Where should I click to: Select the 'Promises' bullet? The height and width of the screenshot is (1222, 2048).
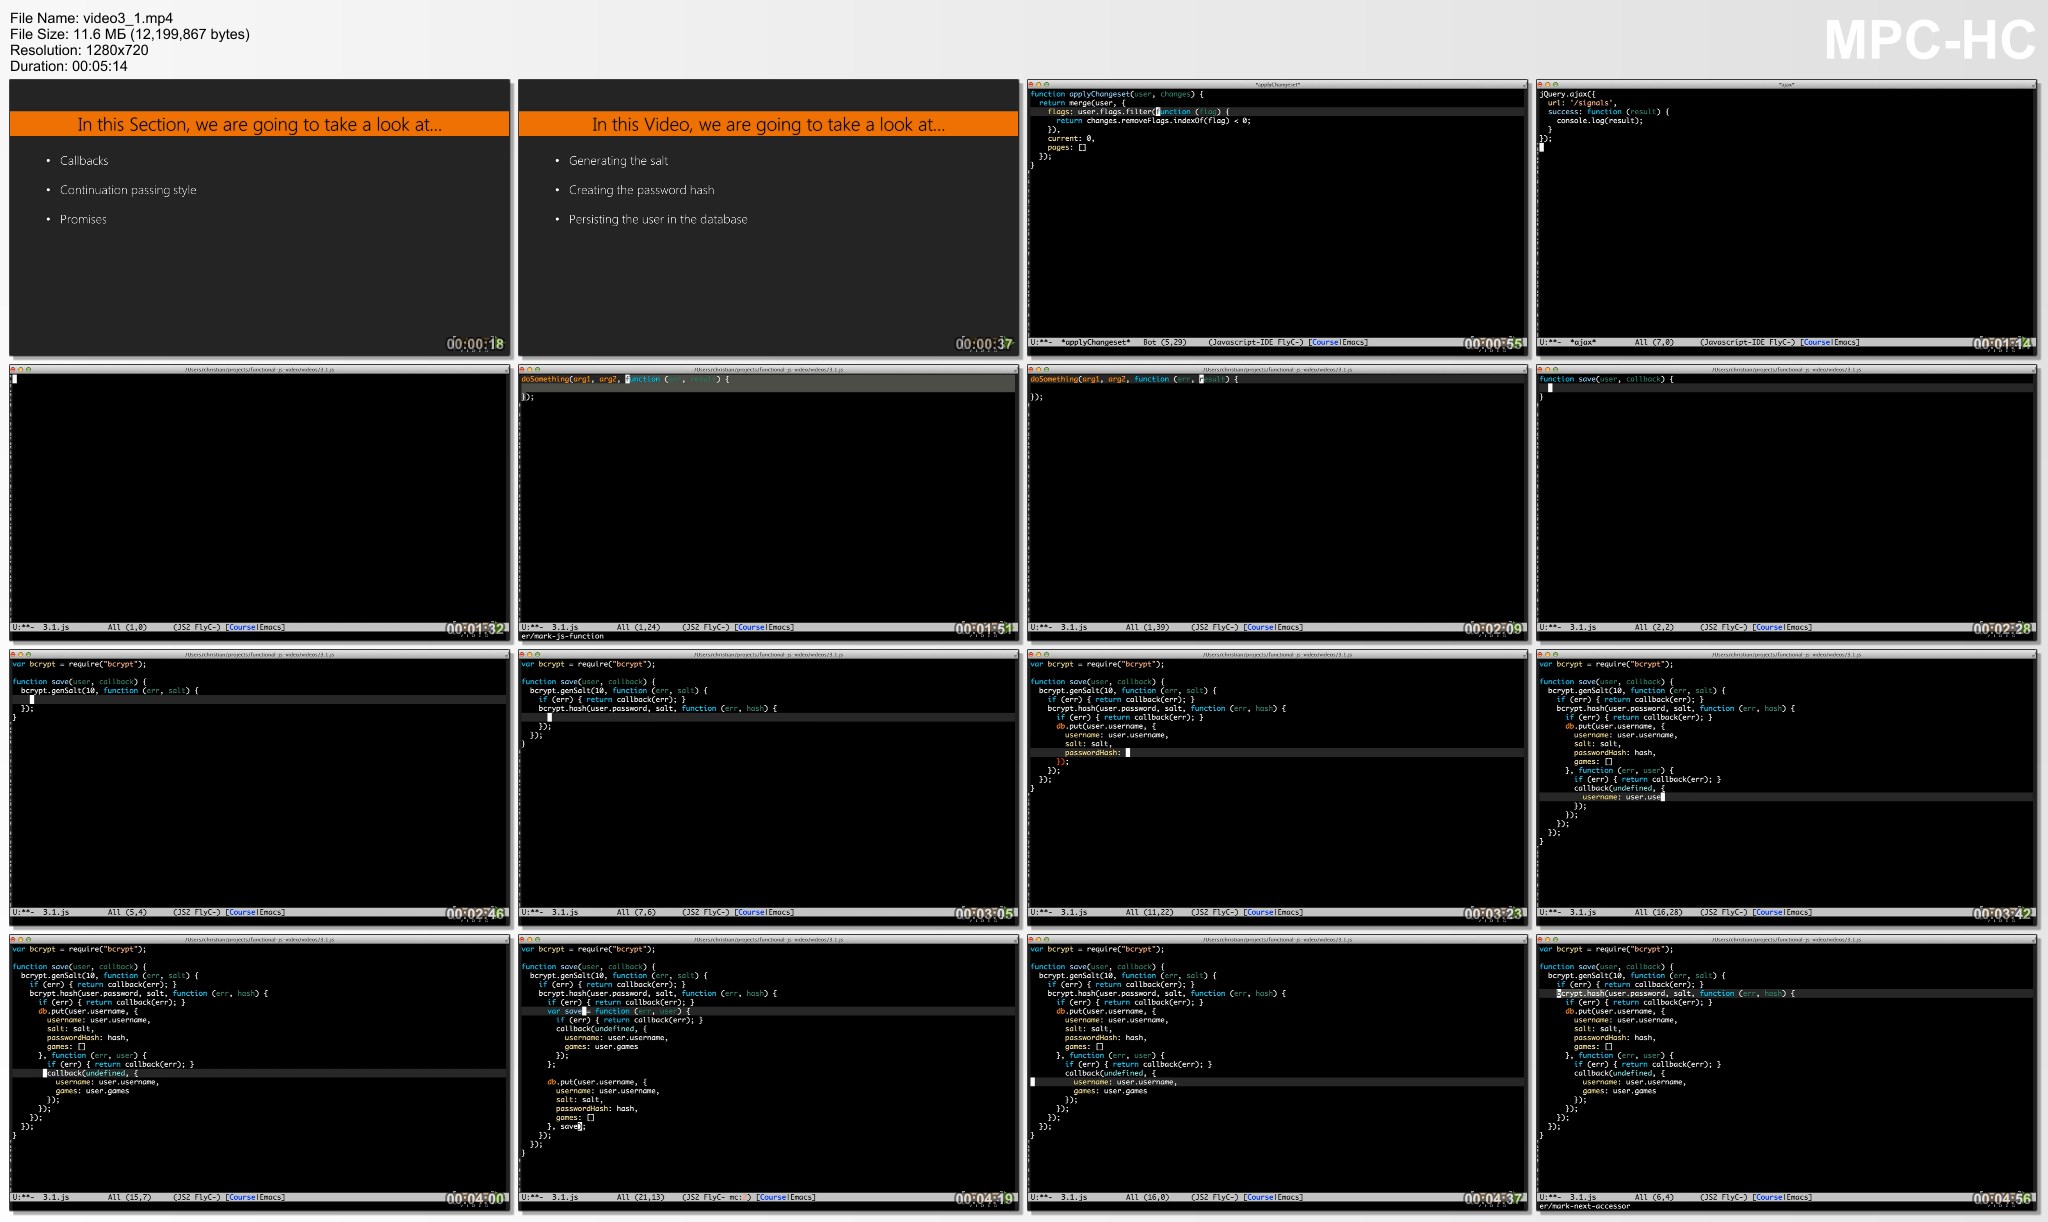[x=83, y=219]
